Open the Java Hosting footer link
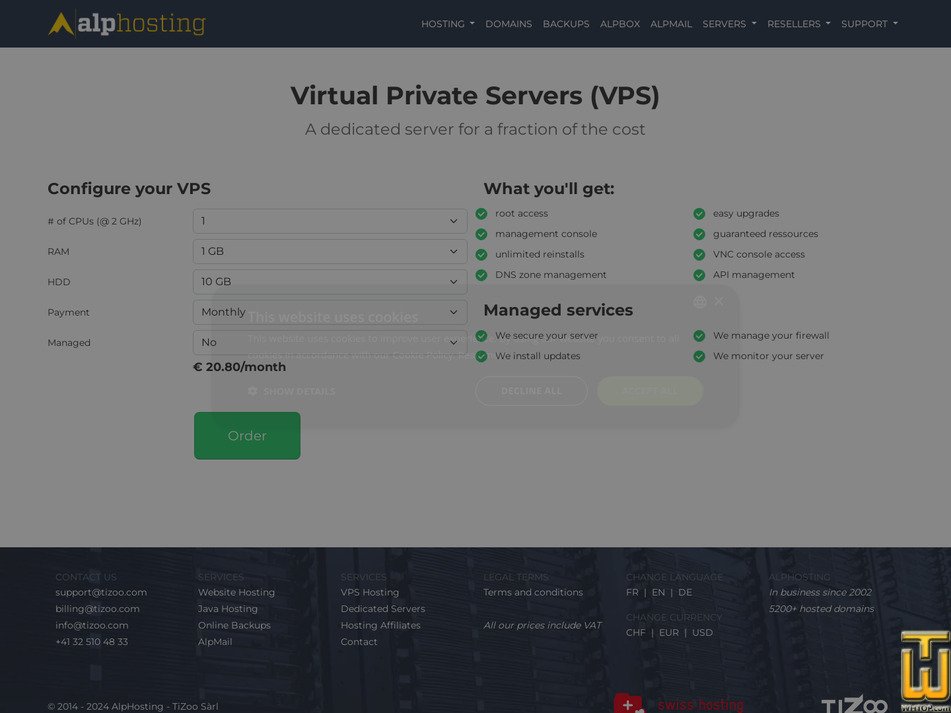Screen dimensions: 951x713 (x=228, y=609)
